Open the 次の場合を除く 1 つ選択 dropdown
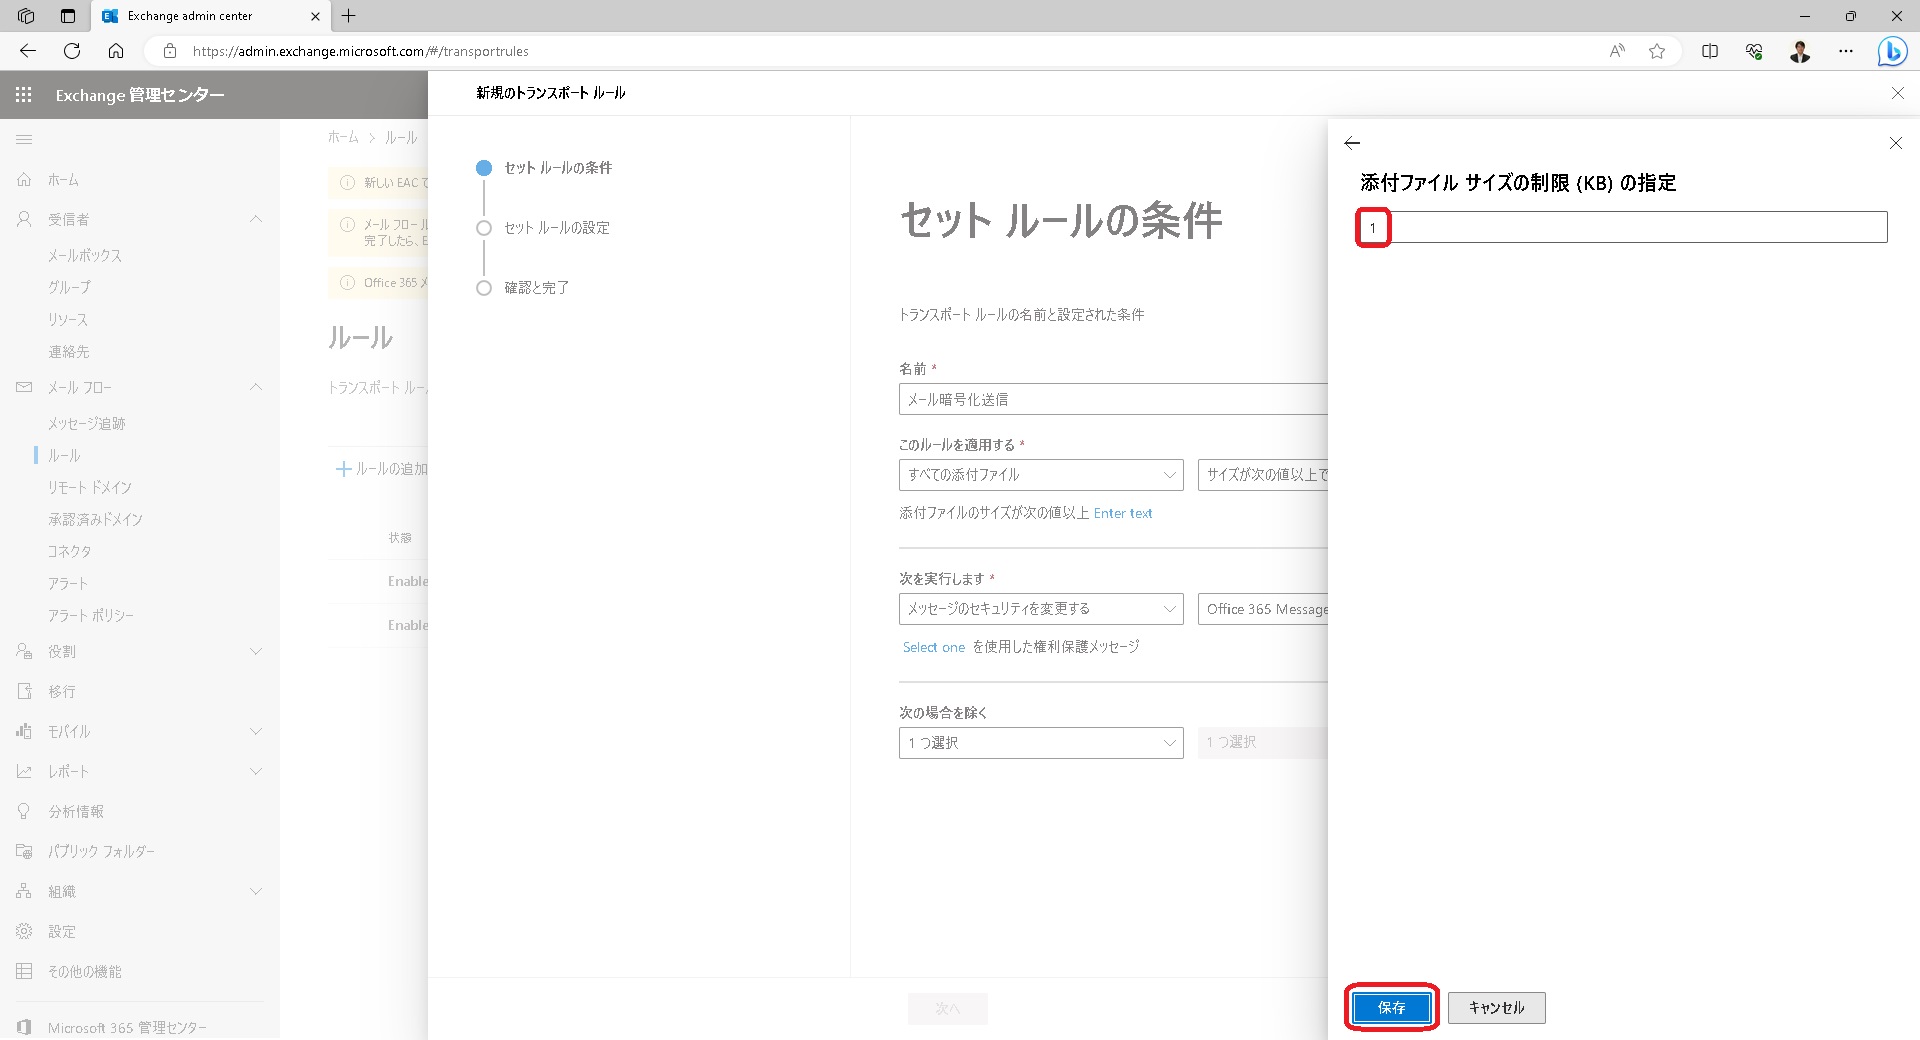This screenshot has height=1040, width=1920. tap(1040, 743)
